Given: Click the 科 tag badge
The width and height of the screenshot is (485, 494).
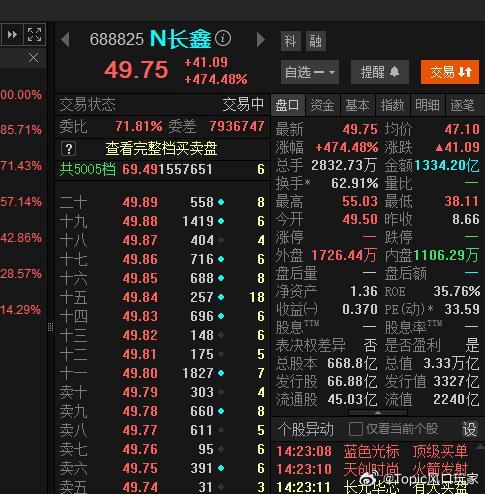Looking at the screenshot, I should (291, 41).
